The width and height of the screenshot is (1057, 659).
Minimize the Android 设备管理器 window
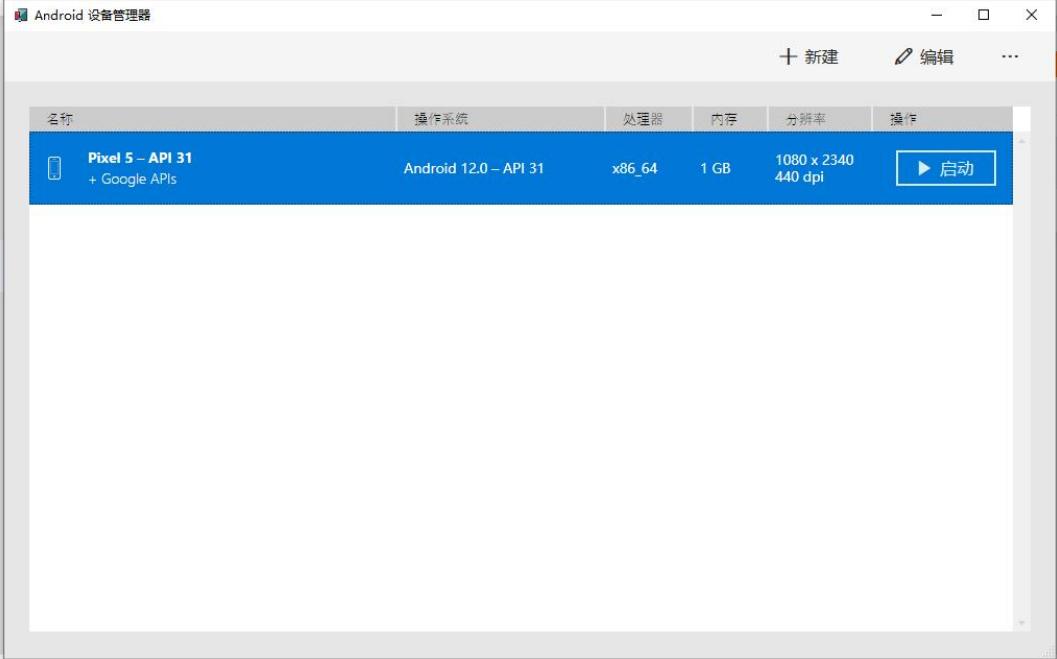click(936, 15)
